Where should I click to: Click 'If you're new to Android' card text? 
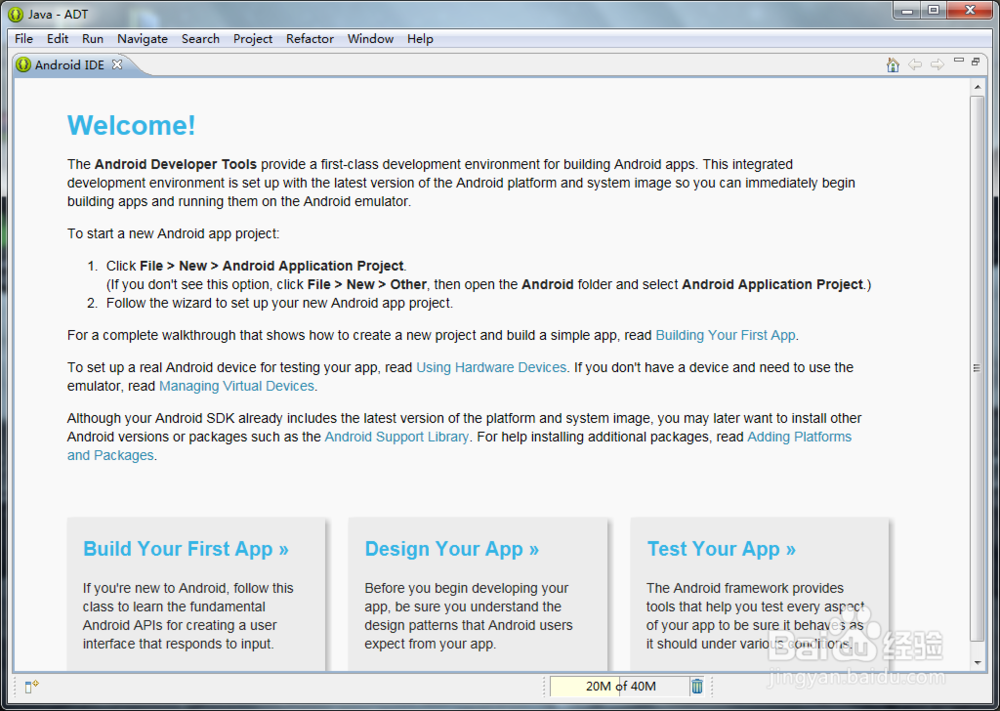pyautogui.click(x=188, y=616)
